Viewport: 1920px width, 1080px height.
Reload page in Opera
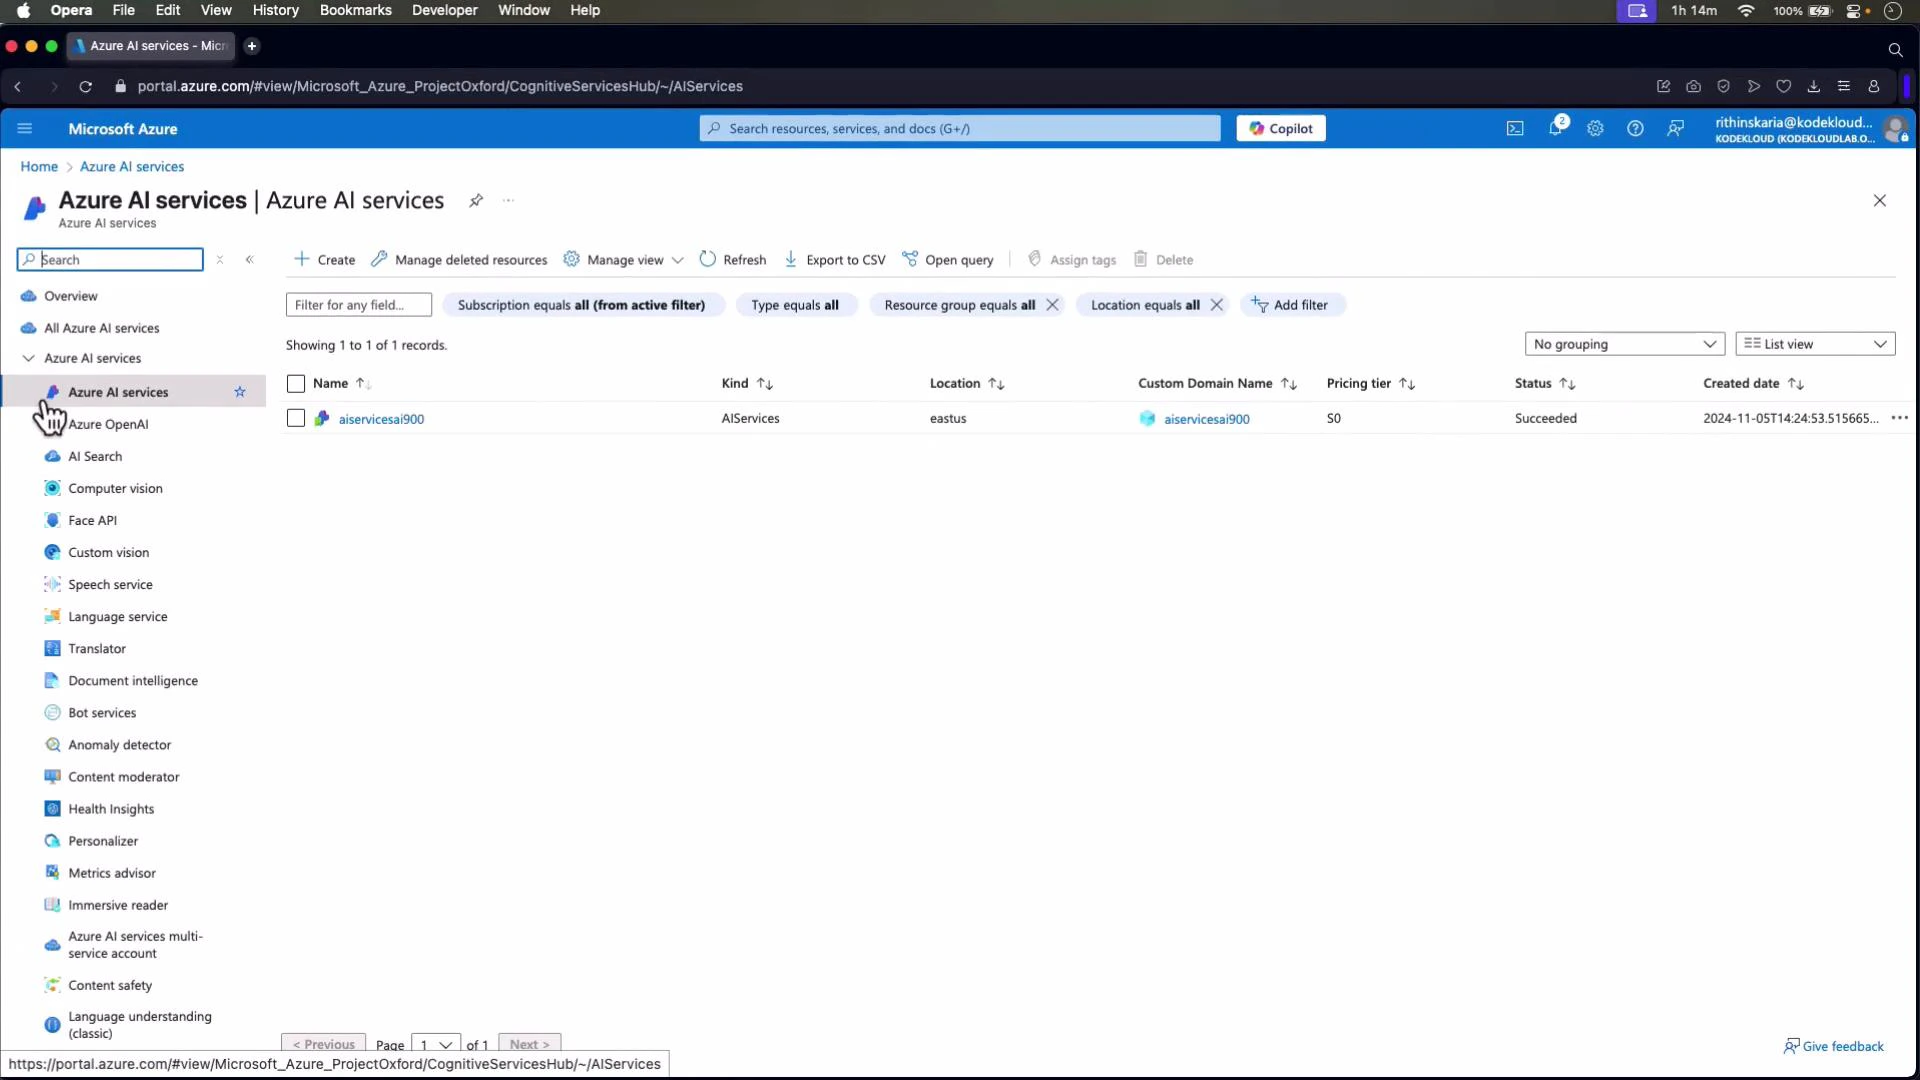pos(86,87)
